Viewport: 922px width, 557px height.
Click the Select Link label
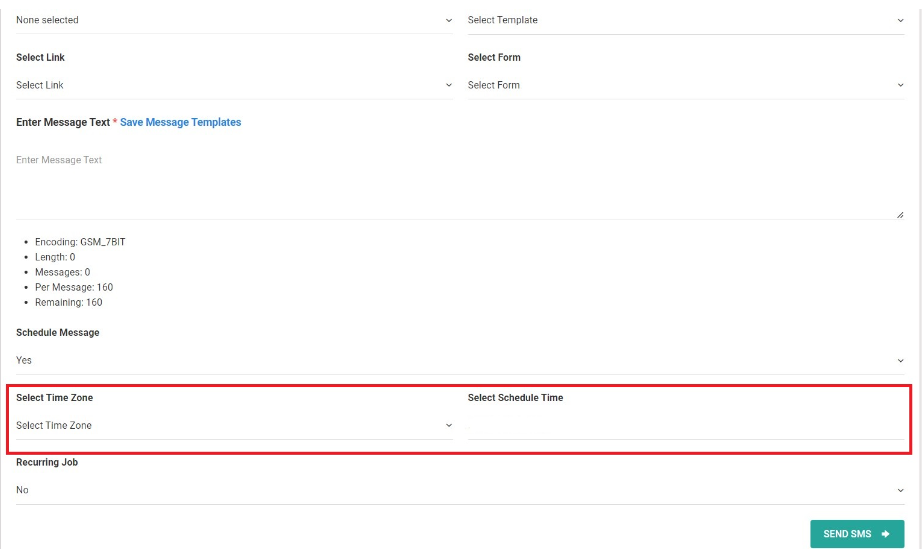click(41, 58)
